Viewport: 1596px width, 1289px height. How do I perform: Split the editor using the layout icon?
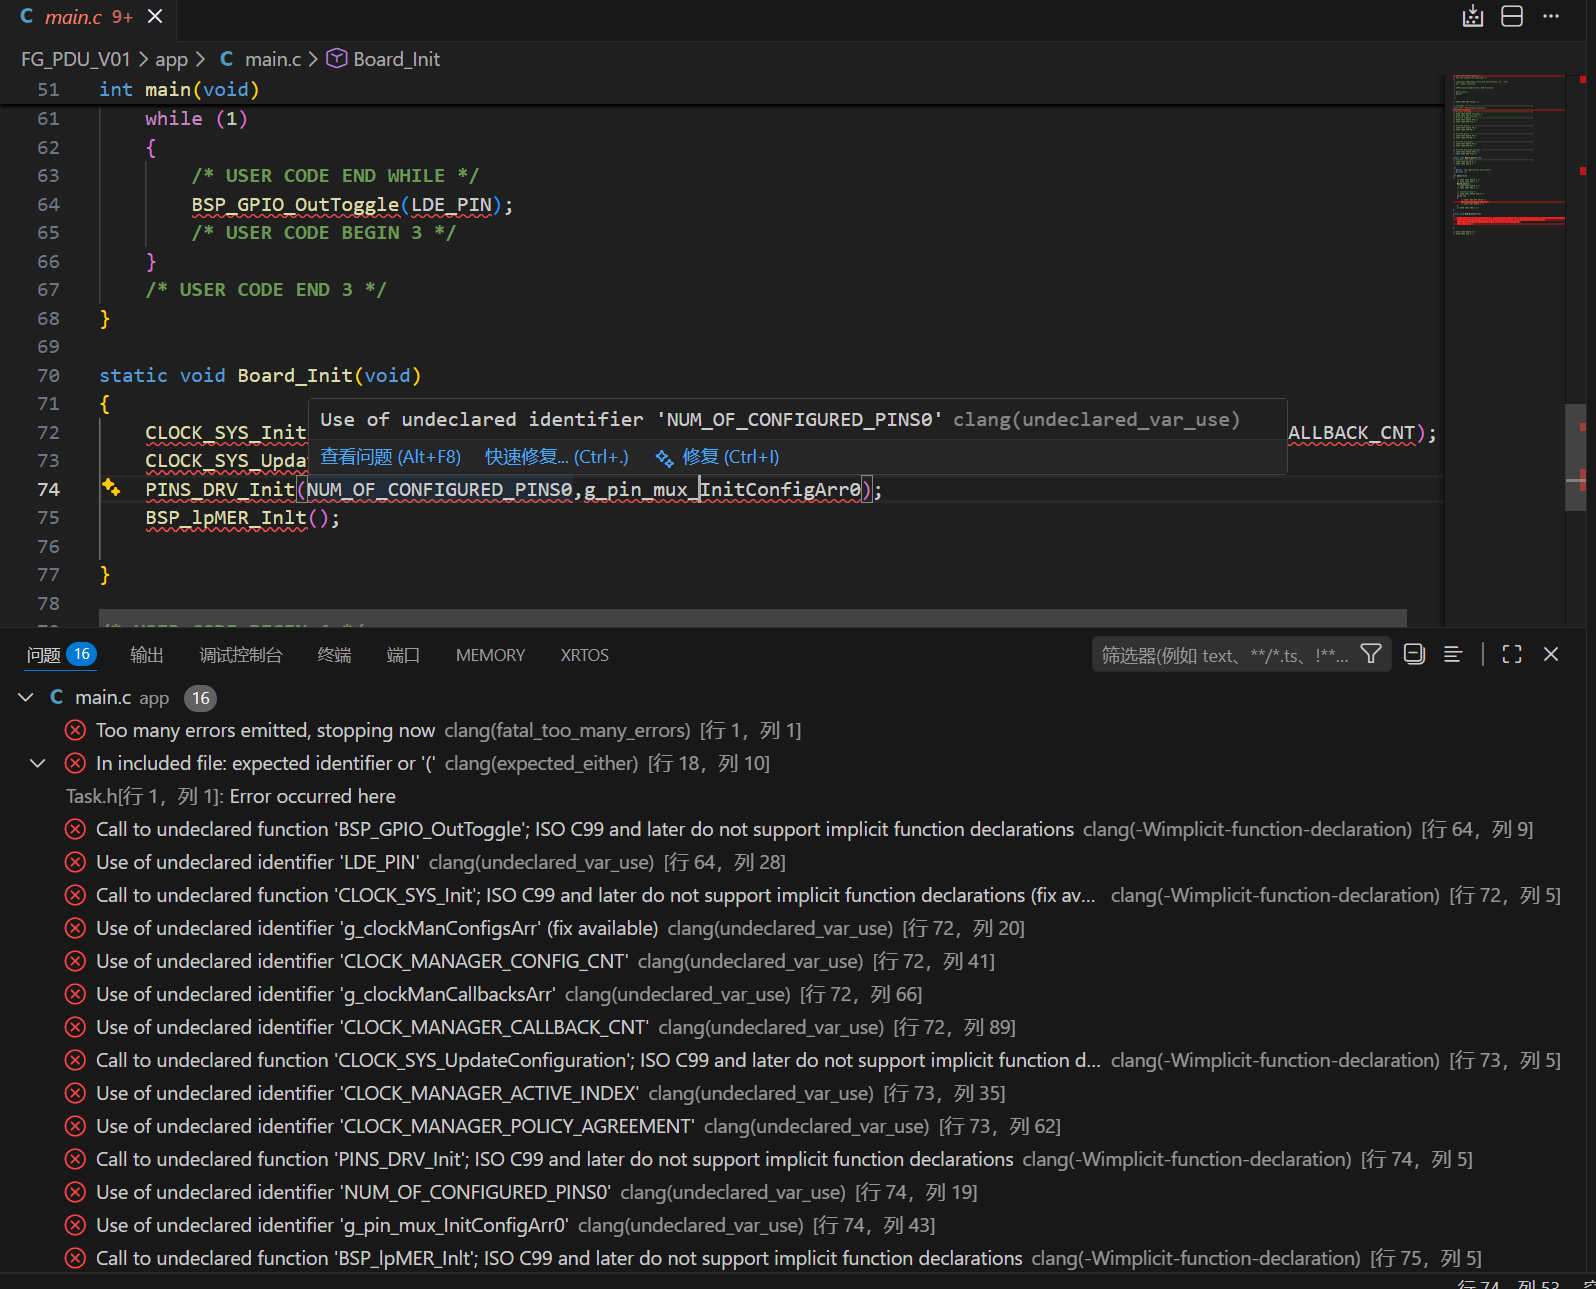coord(1512,16)
